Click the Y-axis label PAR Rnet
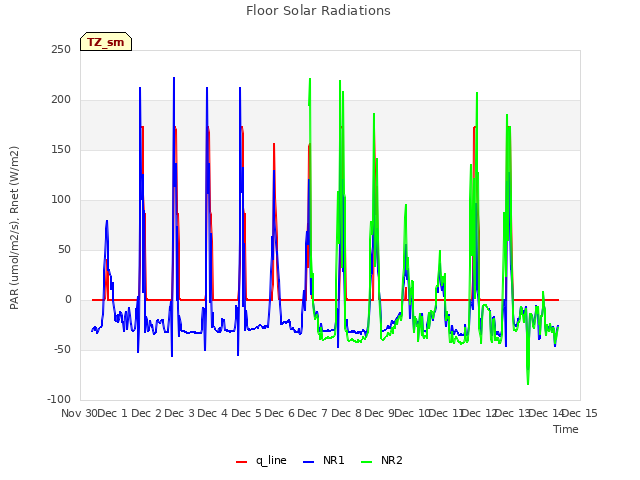The width and height of the screenshot is (640, 480). point(14,228)
